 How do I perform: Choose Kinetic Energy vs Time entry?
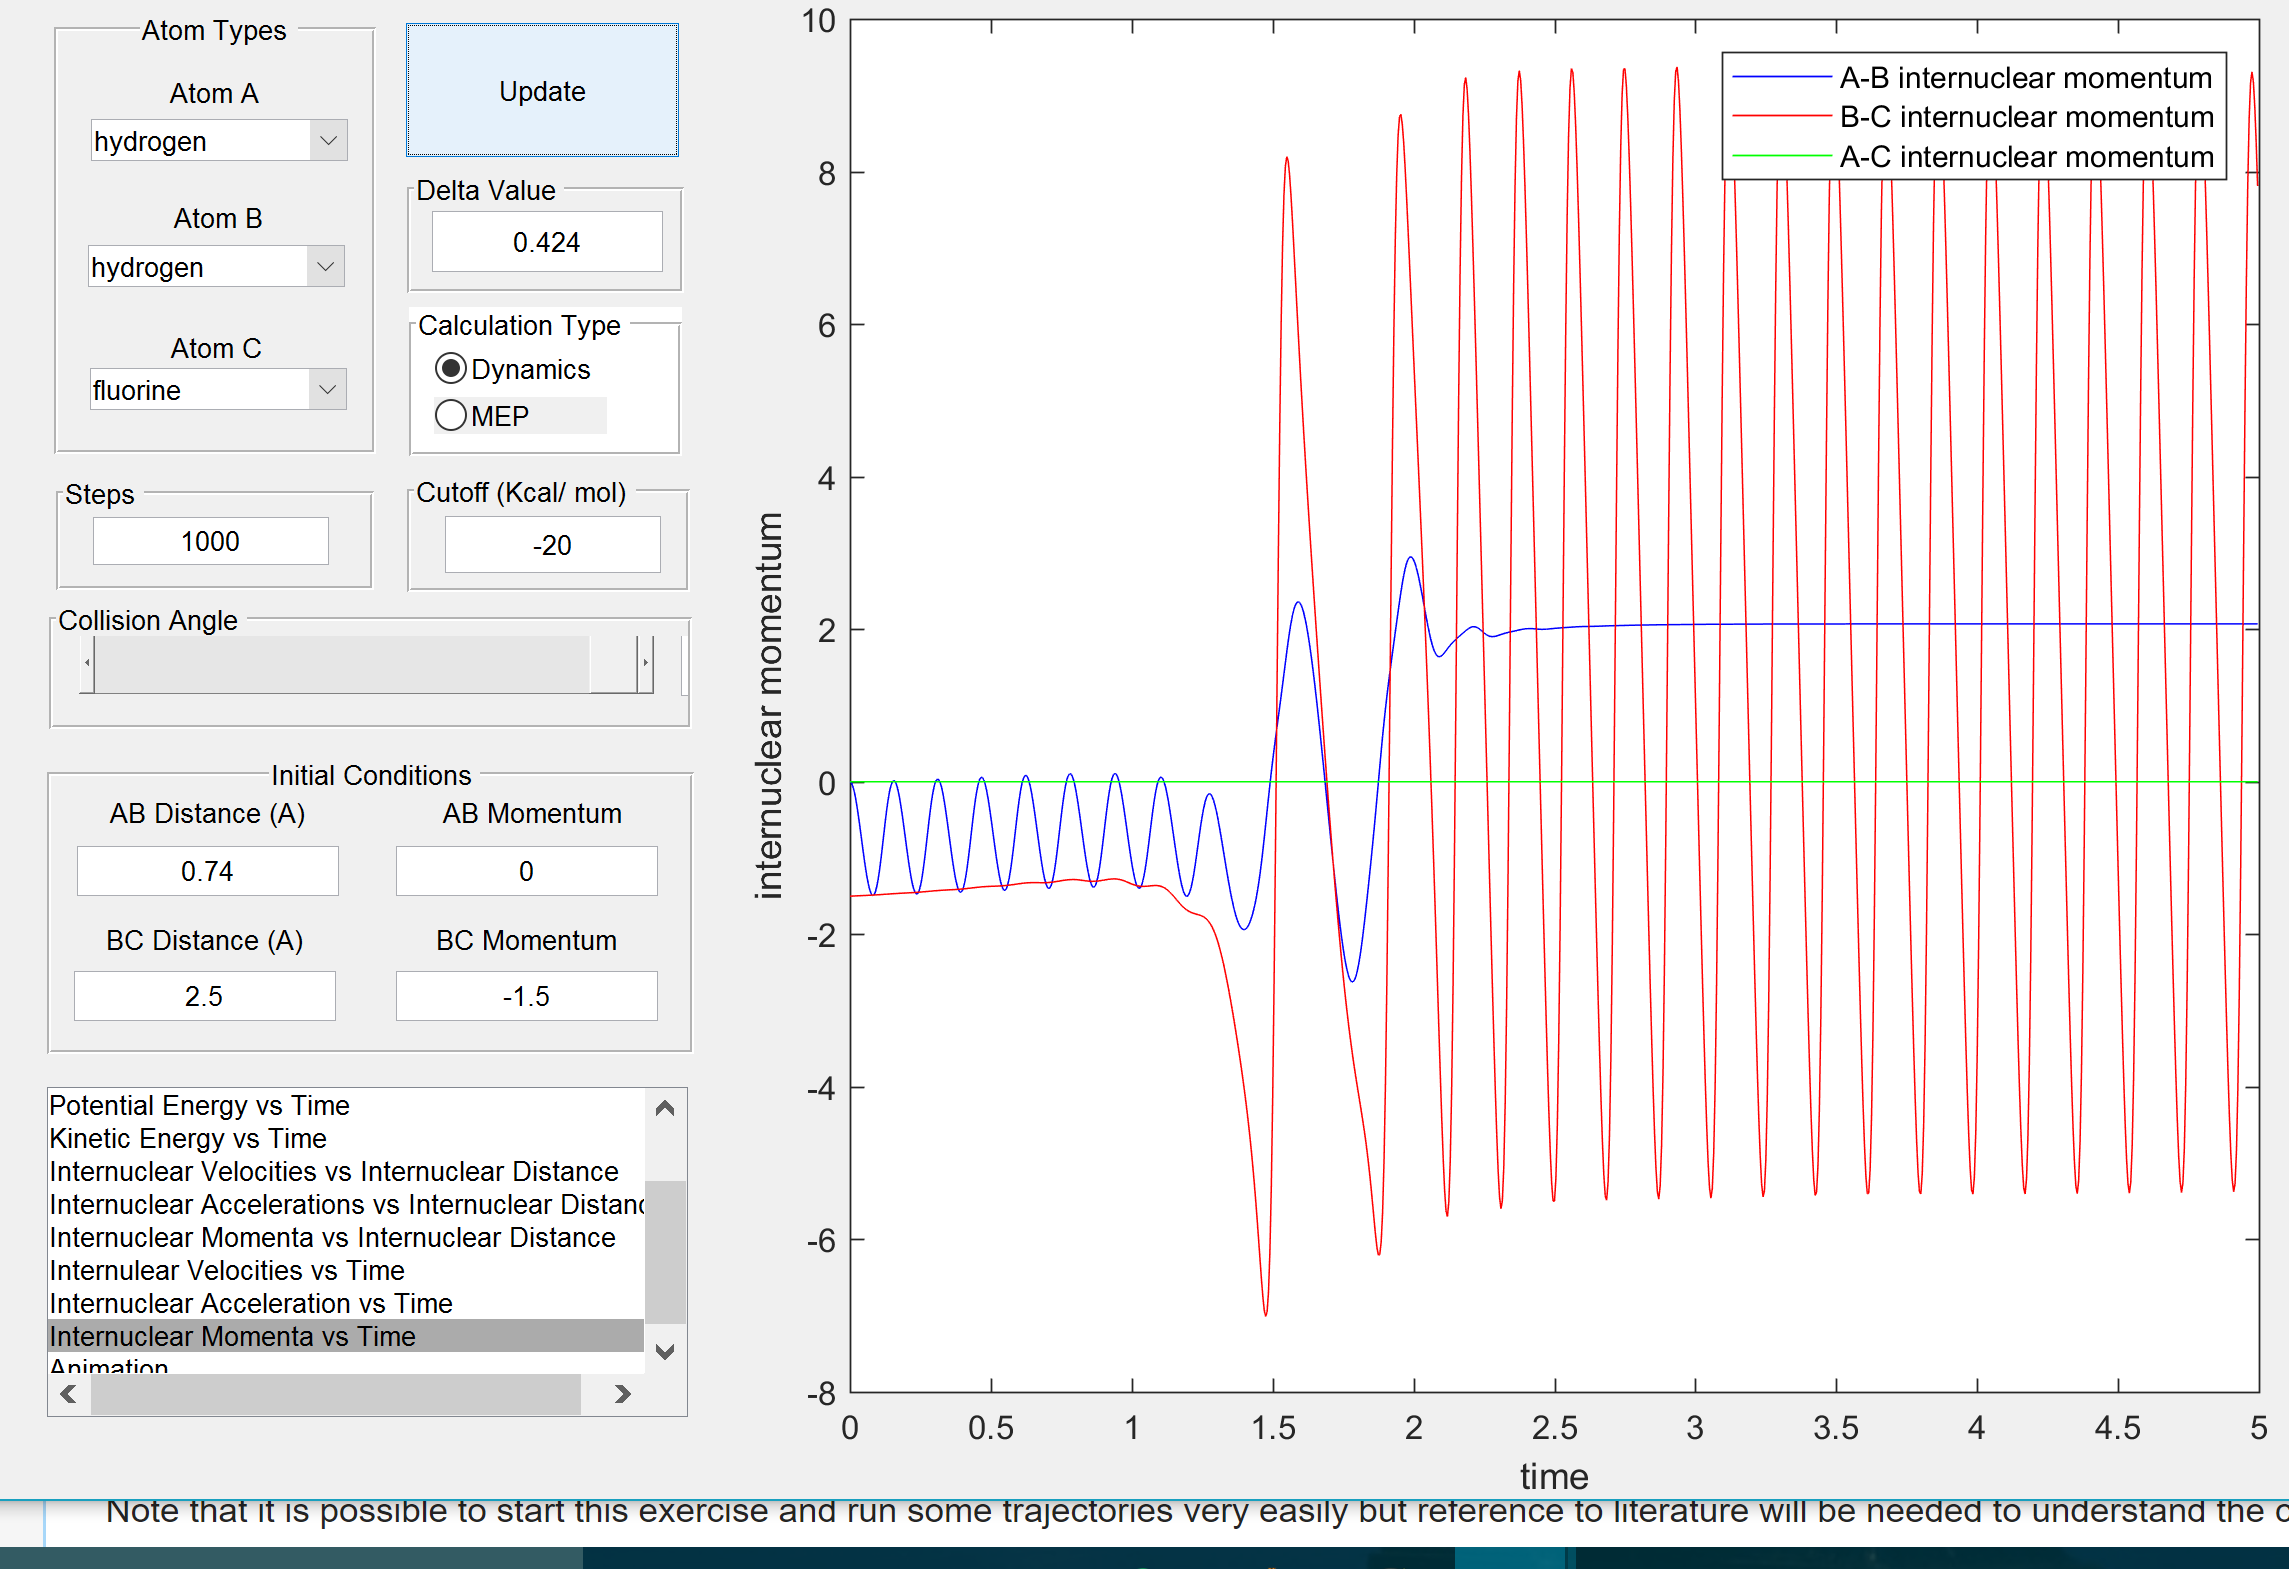(x=188, y=1138)
